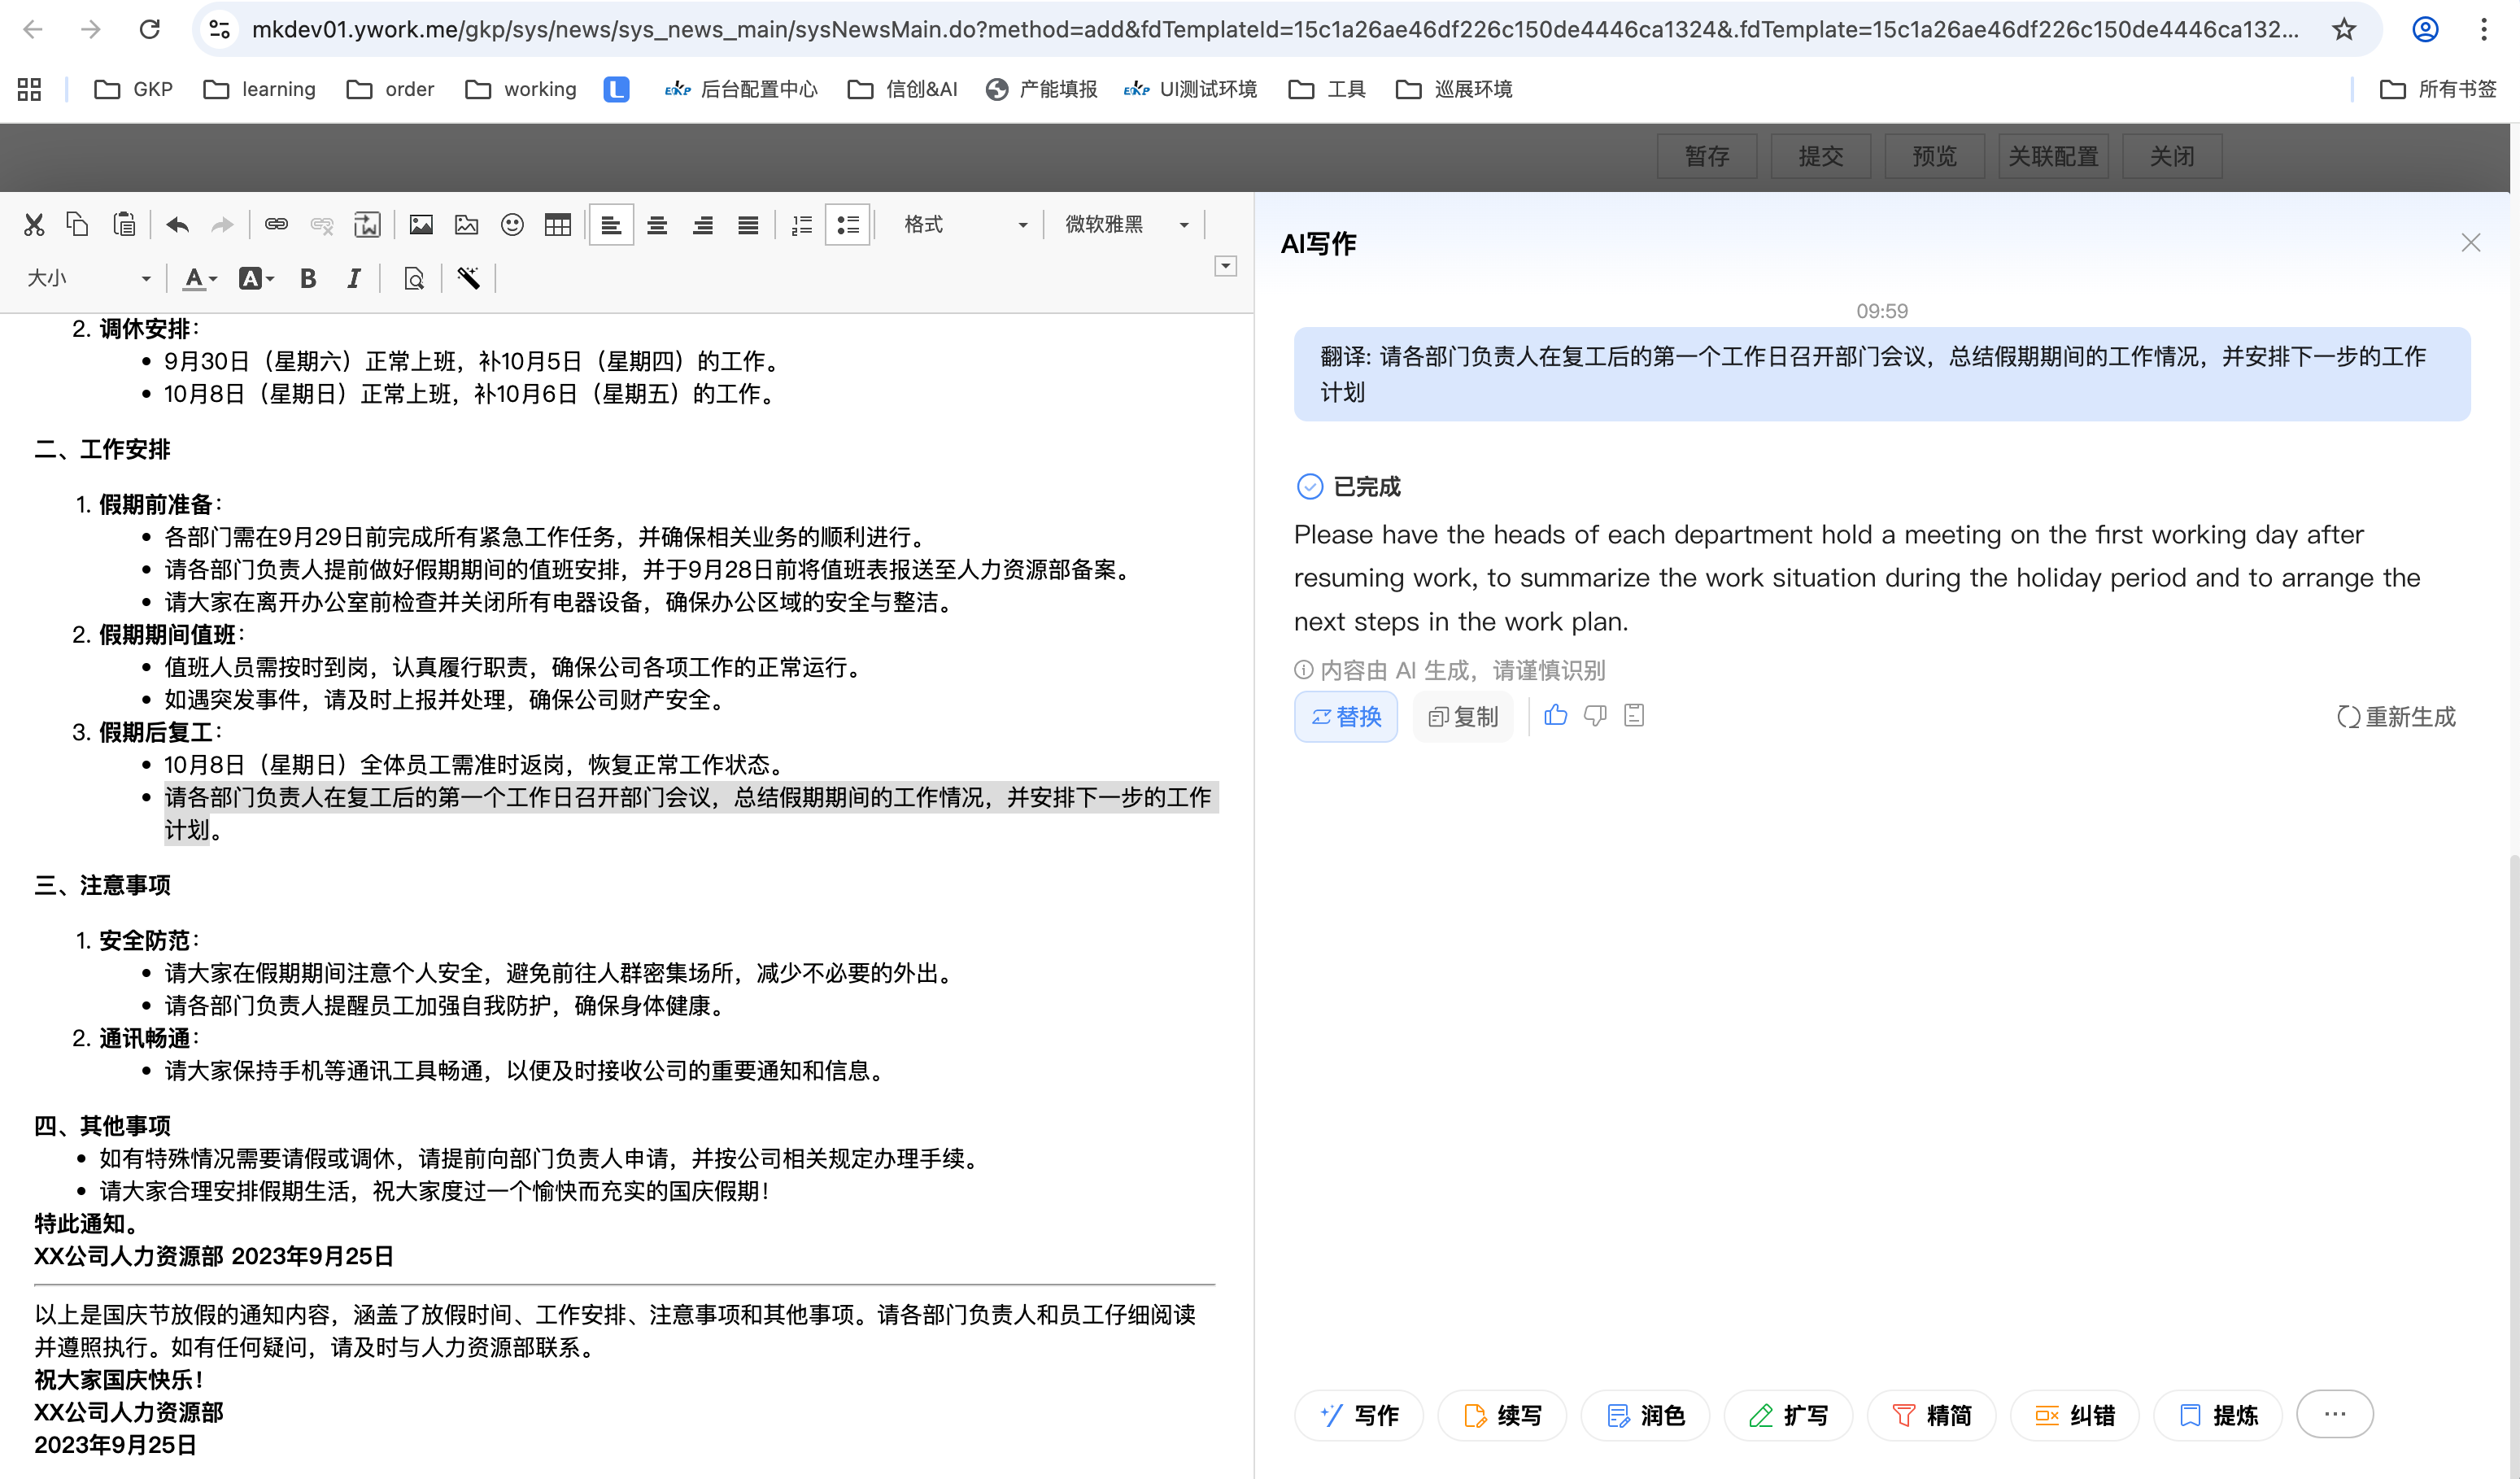The width and height of the screenshot is (2520, 1479).
Task: Click 重新生成 to regenerate the translation
Action: point(2396,717)
